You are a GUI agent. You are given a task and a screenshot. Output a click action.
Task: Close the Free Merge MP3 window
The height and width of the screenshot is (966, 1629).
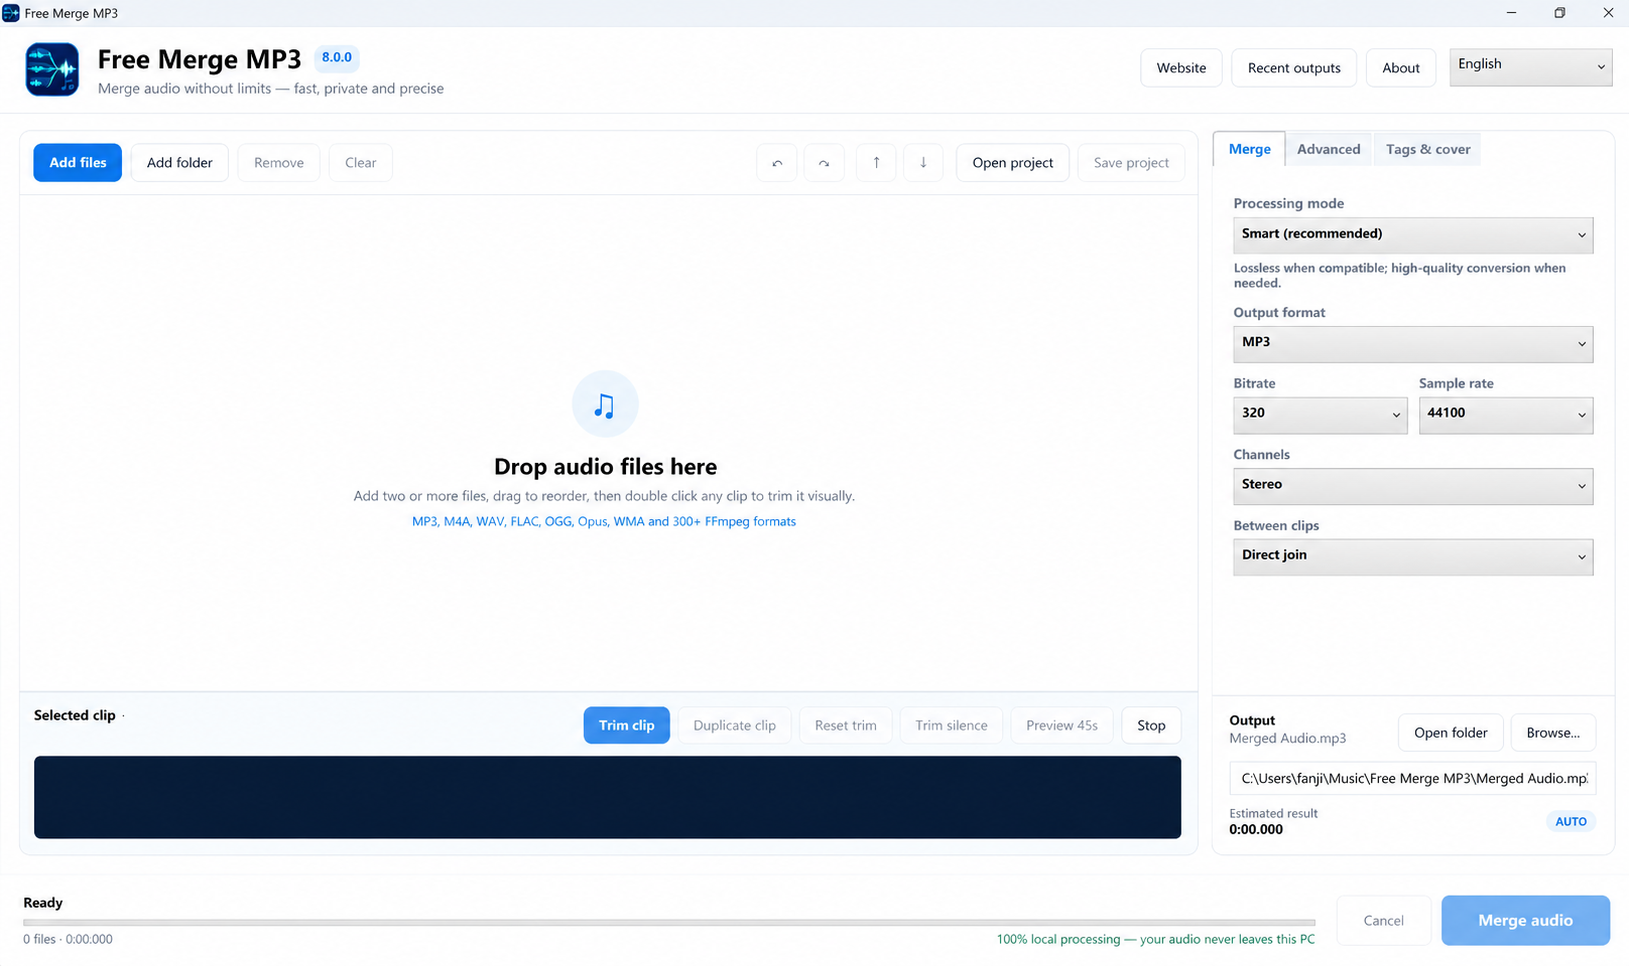click(x=1607, y=13)
